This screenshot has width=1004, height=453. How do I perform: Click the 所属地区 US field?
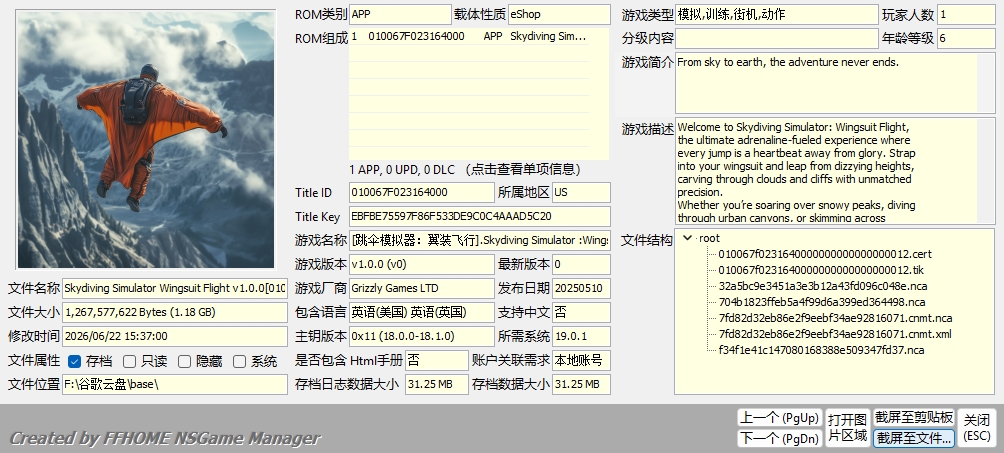point(581,192)
